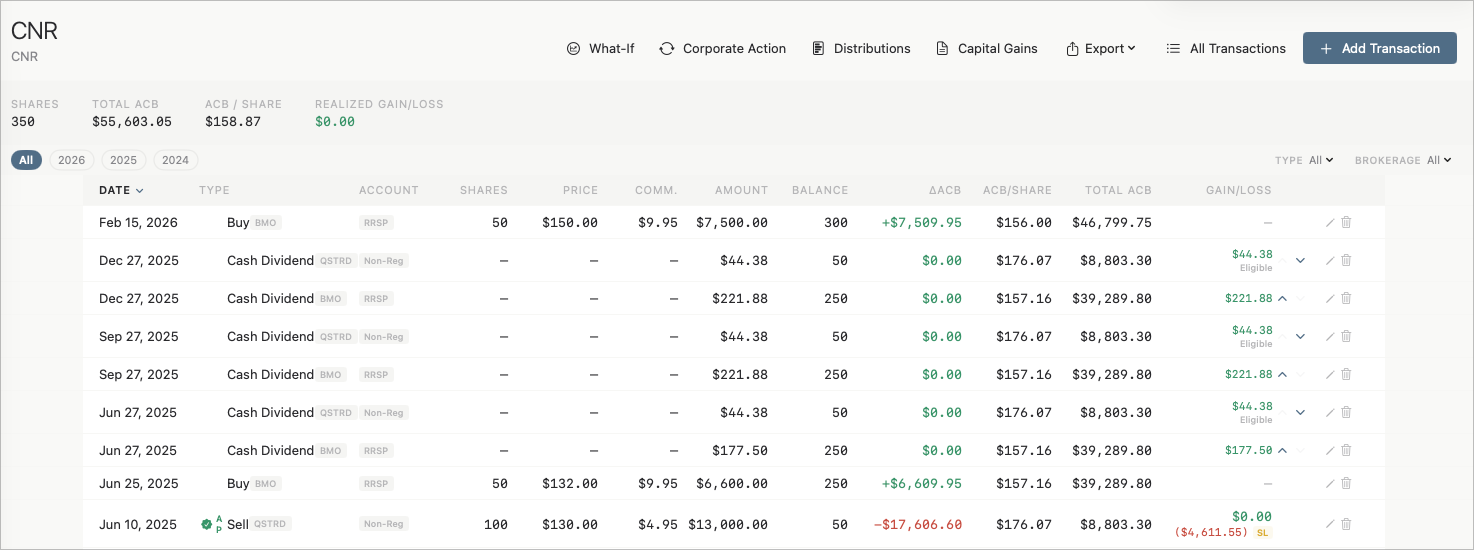Screen dimensions: 1474x550
Task: Click the +$6,609.95 ACB change value
Action: click(921, 484)
